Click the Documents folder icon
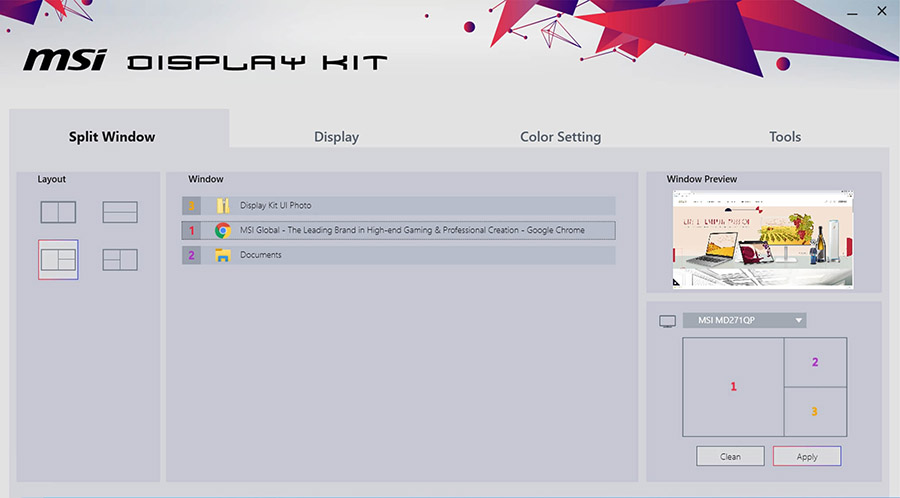The image size is (900, 498). [x=223, y=255]
